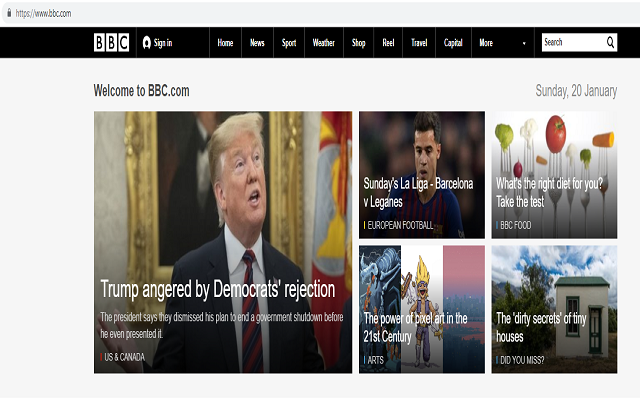Click the 'Welcome to BBC.com' heading

pos(142,91)
